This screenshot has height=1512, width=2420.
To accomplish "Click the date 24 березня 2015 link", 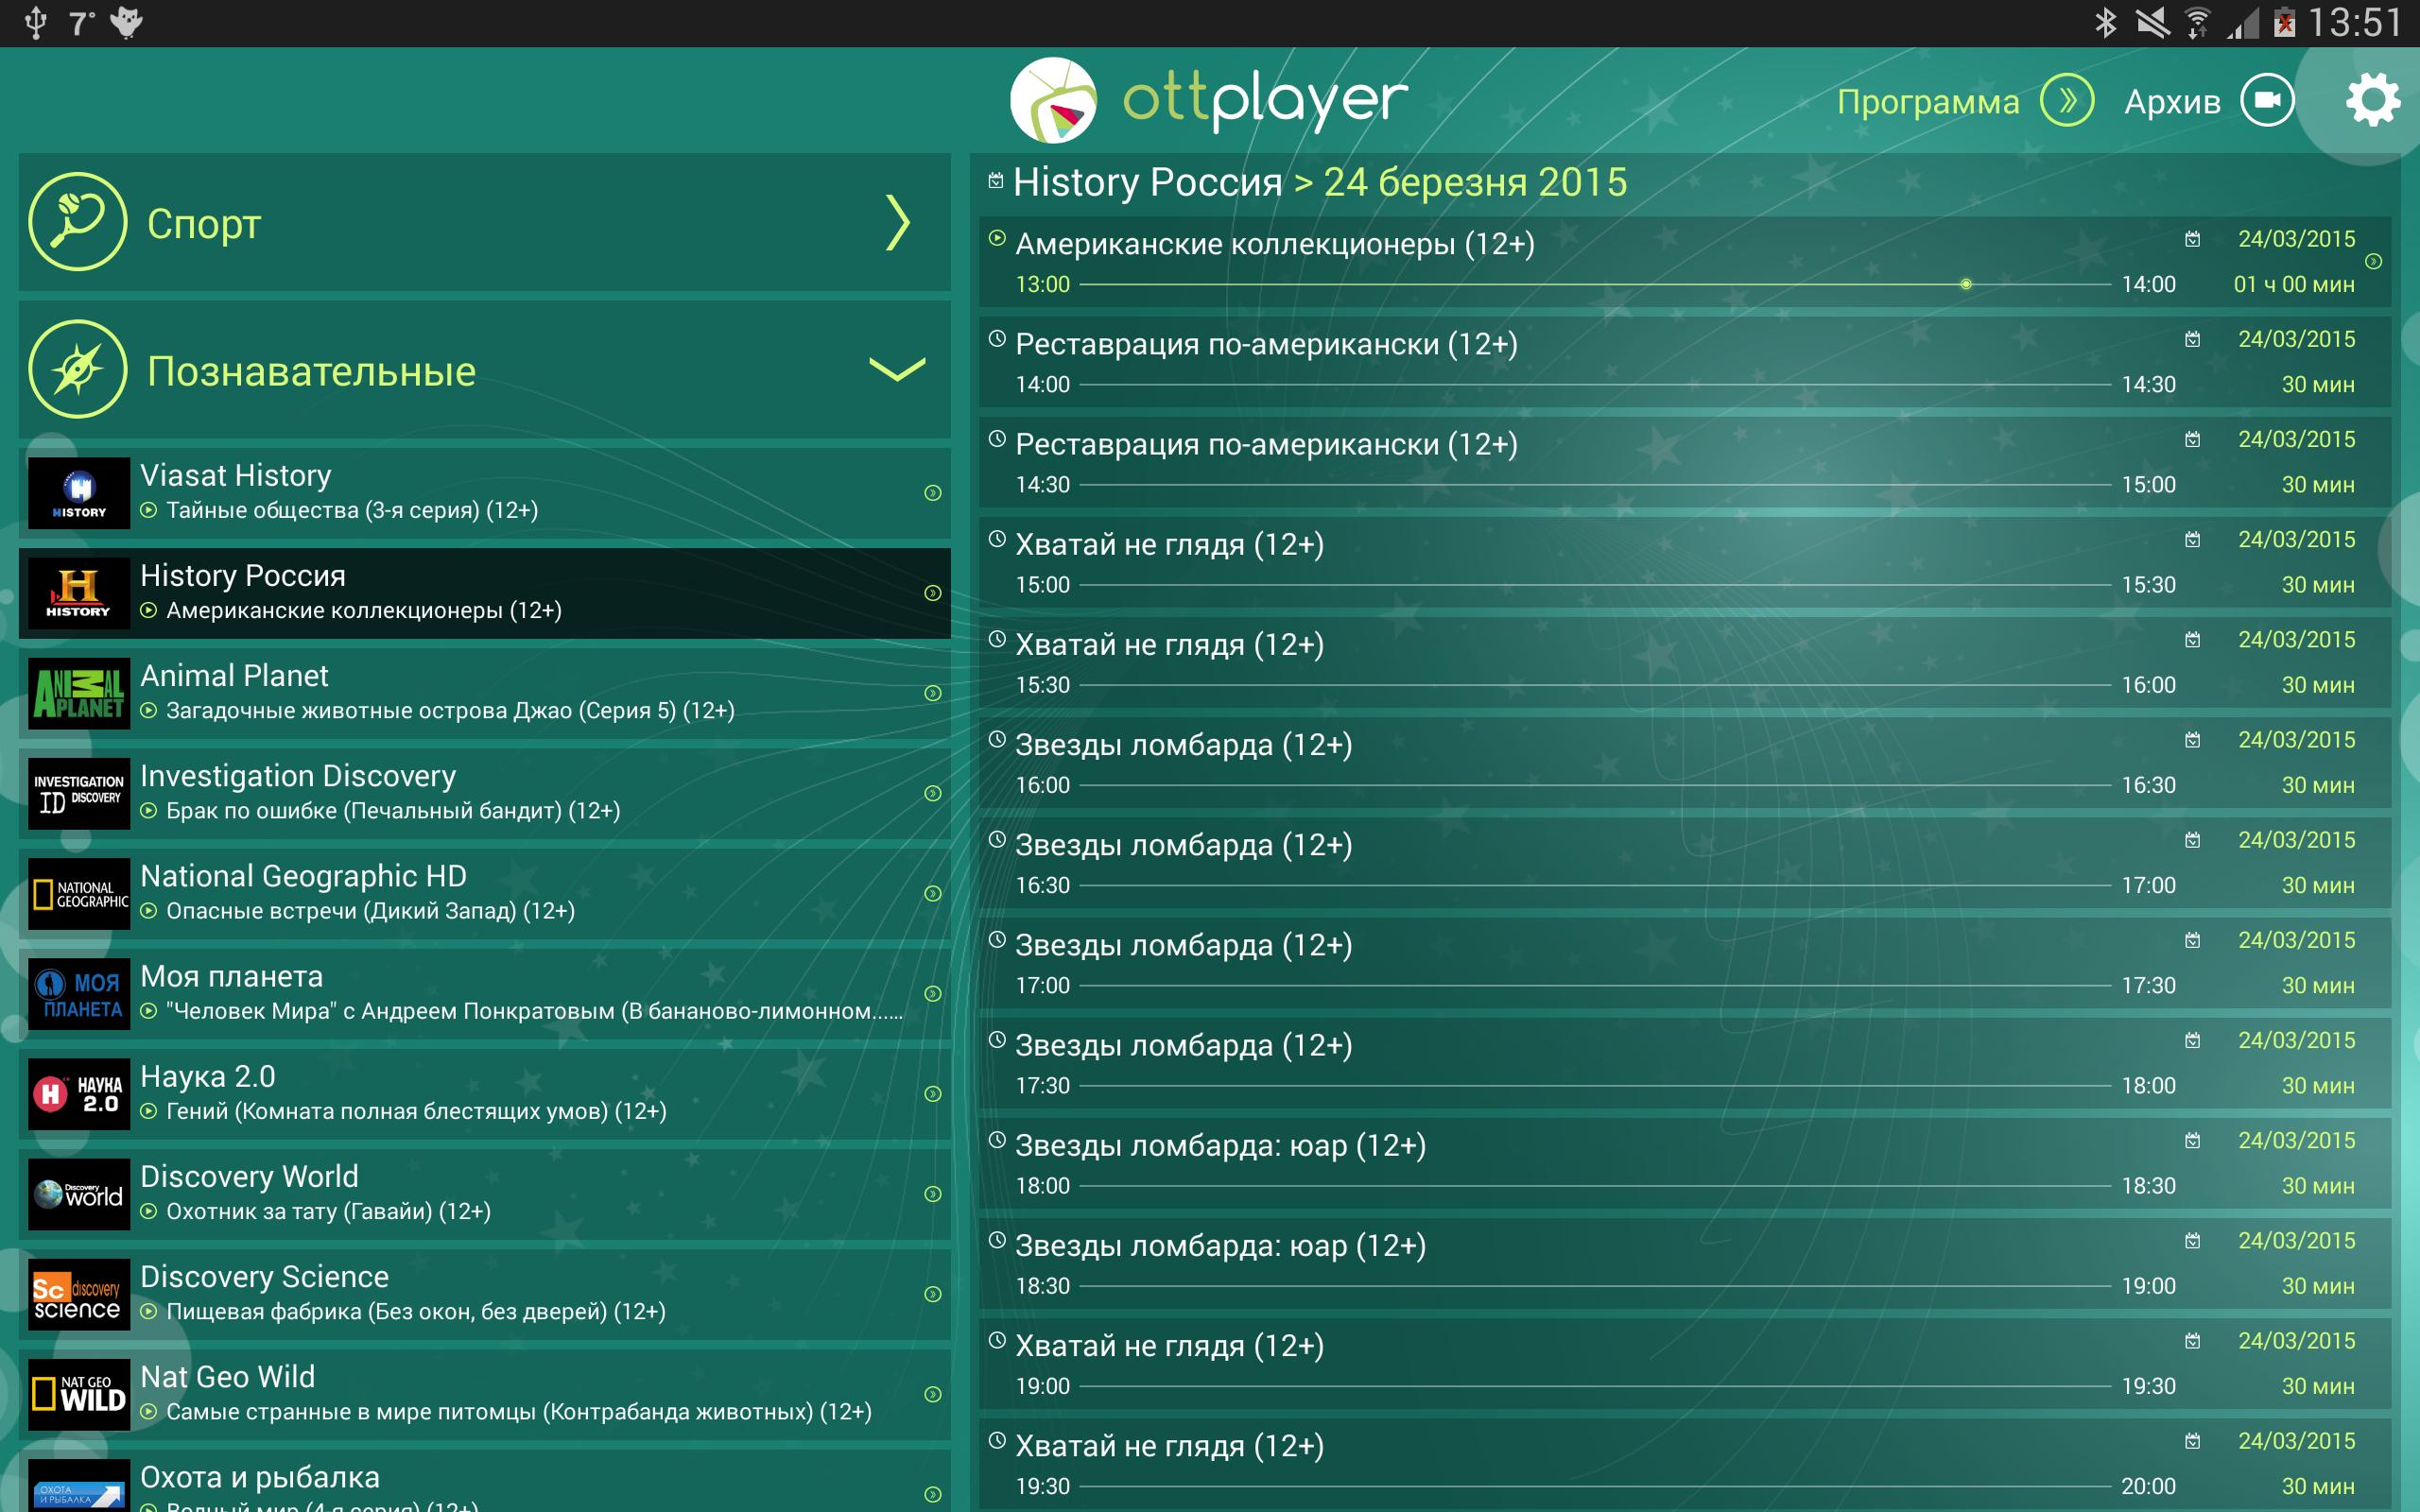I will pyautogui.click(x=1475, y=182).
